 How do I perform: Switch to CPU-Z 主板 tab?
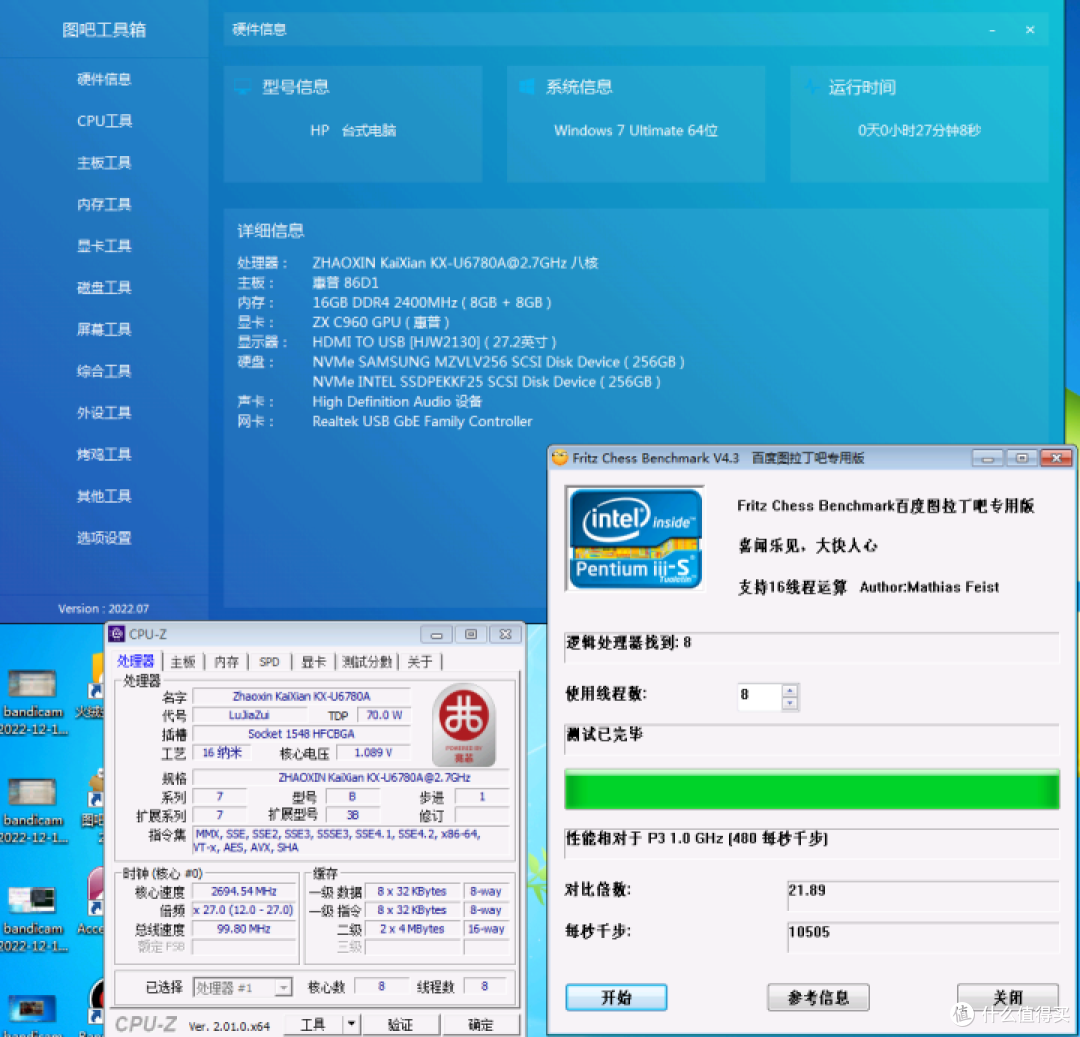[183, 662]
